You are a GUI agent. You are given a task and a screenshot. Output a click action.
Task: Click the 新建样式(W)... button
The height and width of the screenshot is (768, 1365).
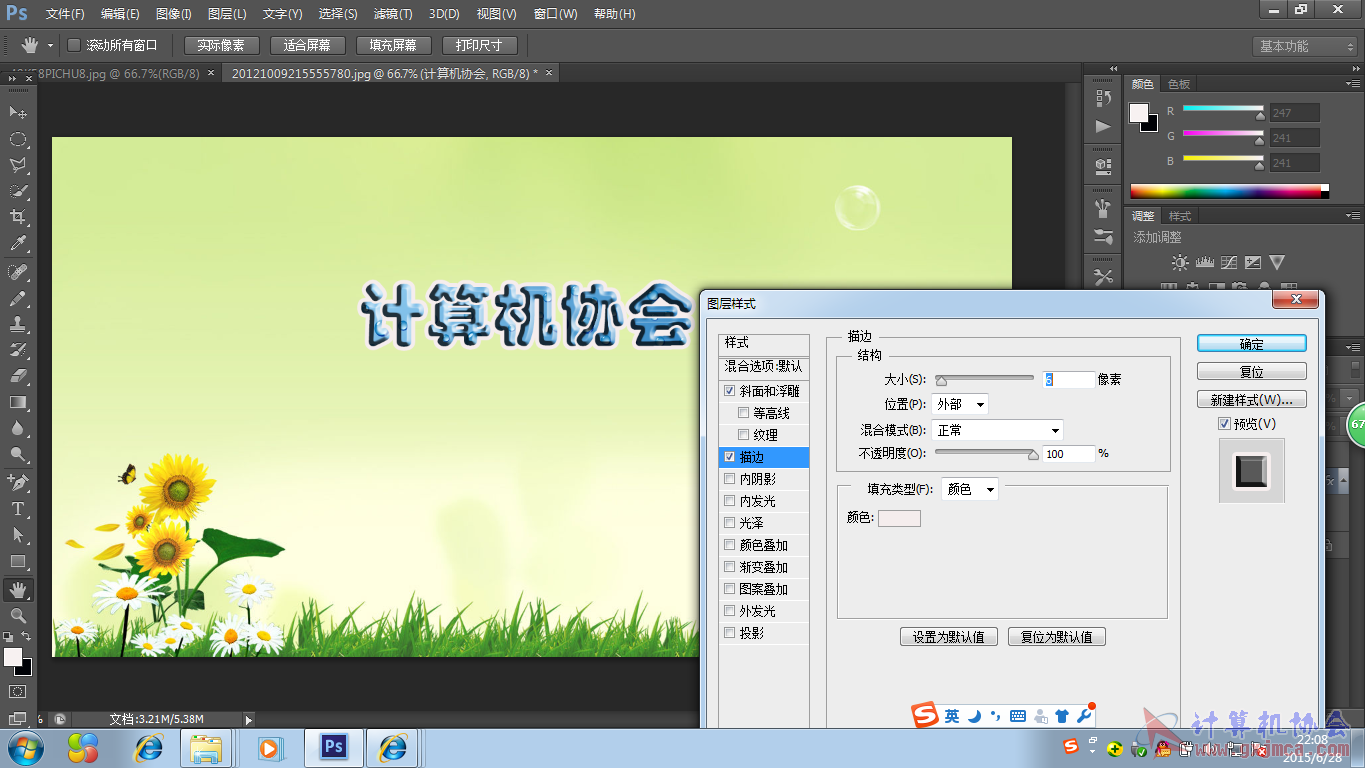click(1252, 399)
